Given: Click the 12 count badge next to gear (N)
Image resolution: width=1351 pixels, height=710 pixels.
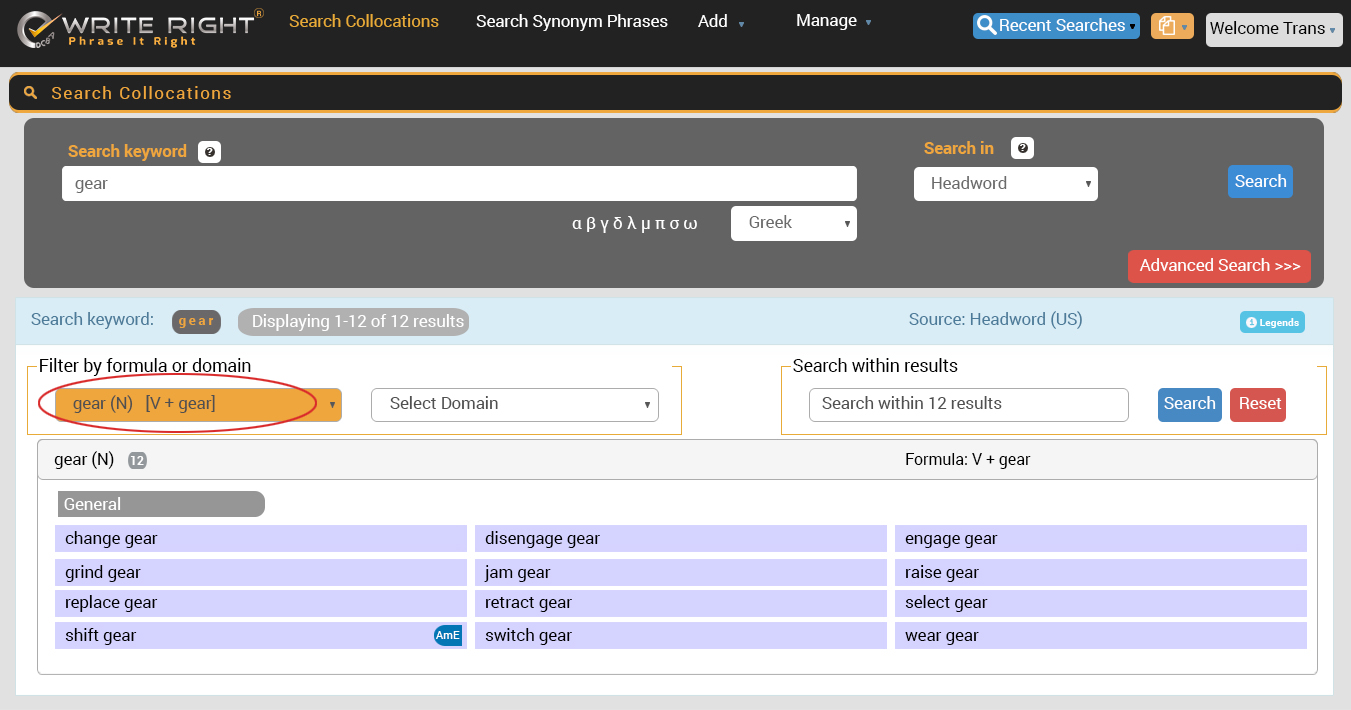Looking at the screenshot, I should (137, 461).
